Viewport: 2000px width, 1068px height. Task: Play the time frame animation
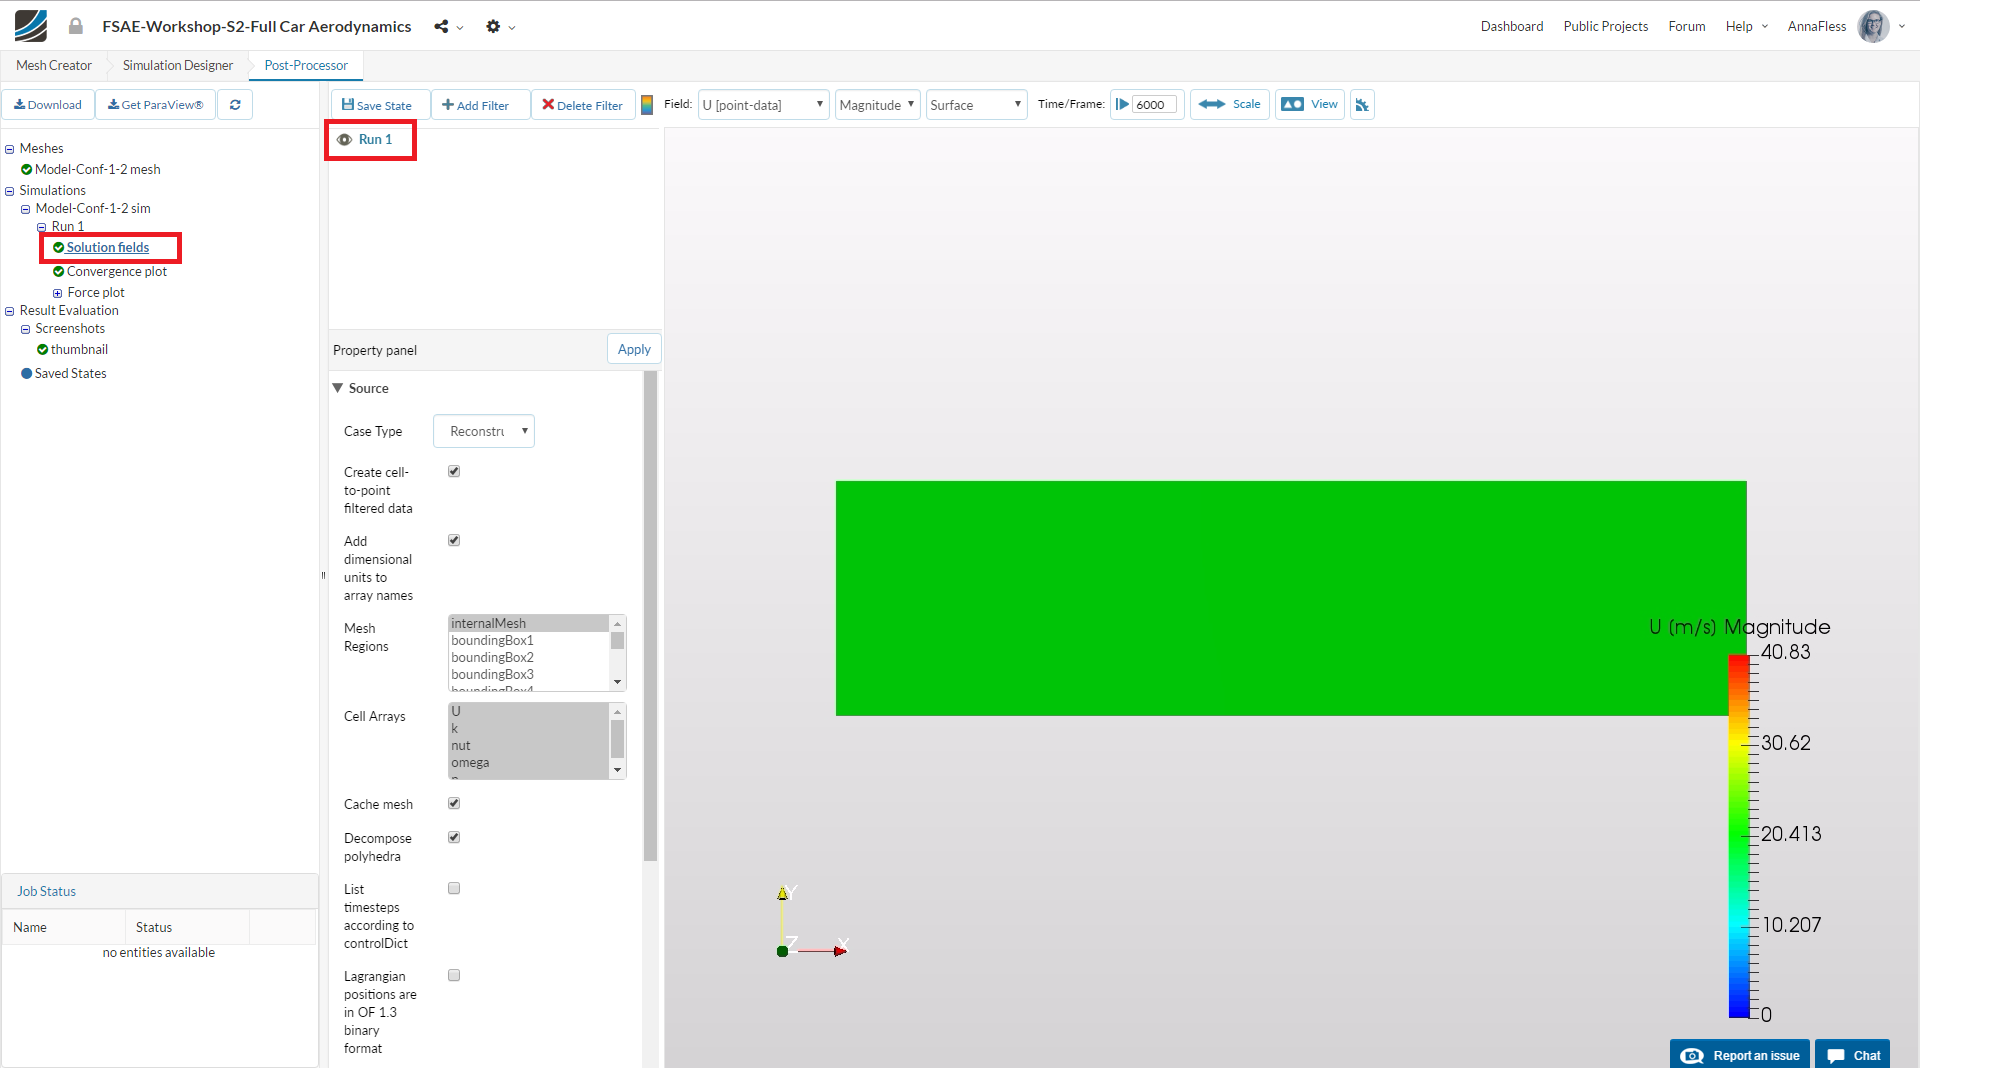click(1122, 104)
